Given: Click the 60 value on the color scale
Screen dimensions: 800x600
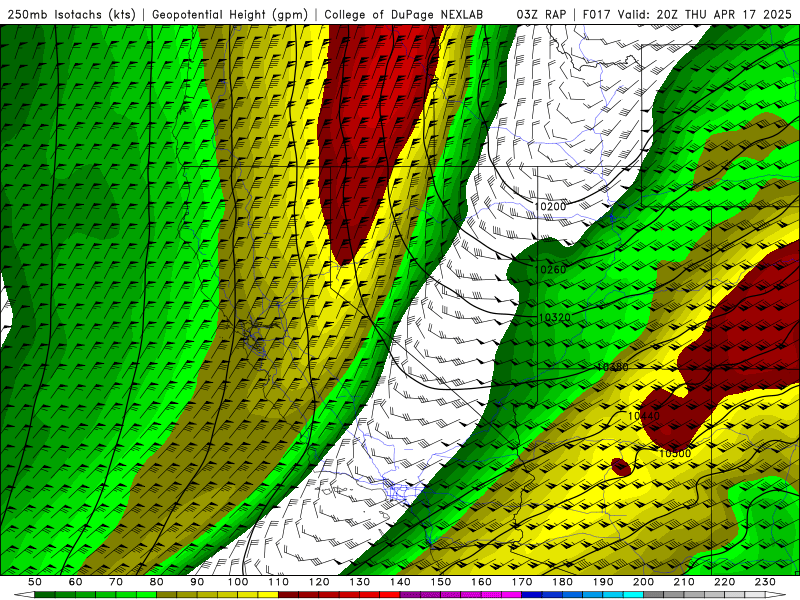Looking at the screenshot, I should click(x=75, y=582).
